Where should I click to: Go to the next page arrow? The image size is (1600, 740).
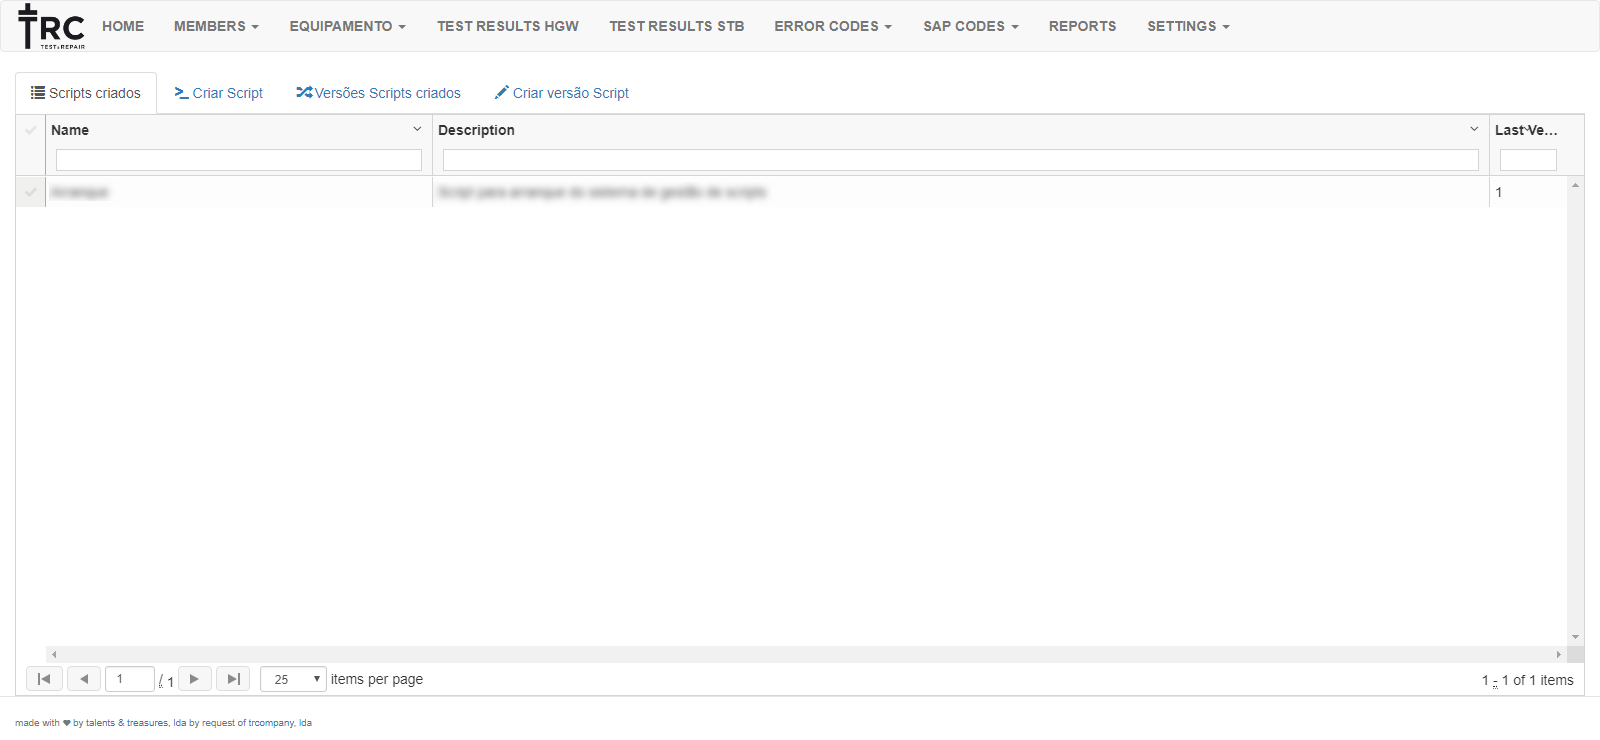pyautogui.click(x=194, y=679)
